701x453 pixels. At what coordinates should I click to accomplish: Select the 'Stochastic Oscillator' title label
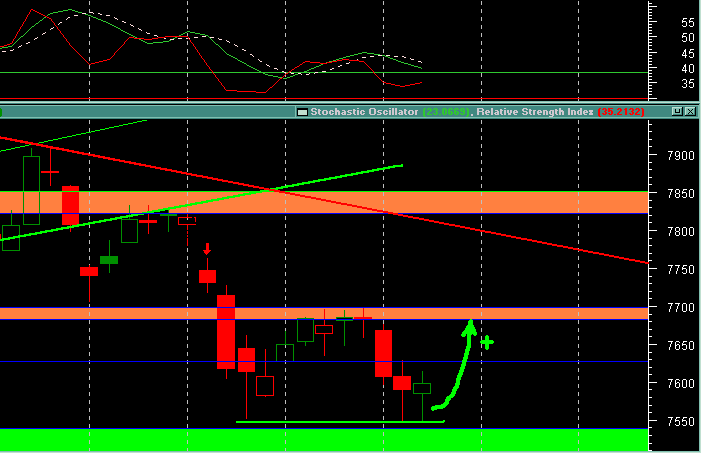pyautogui.click(x=364, y=112)
